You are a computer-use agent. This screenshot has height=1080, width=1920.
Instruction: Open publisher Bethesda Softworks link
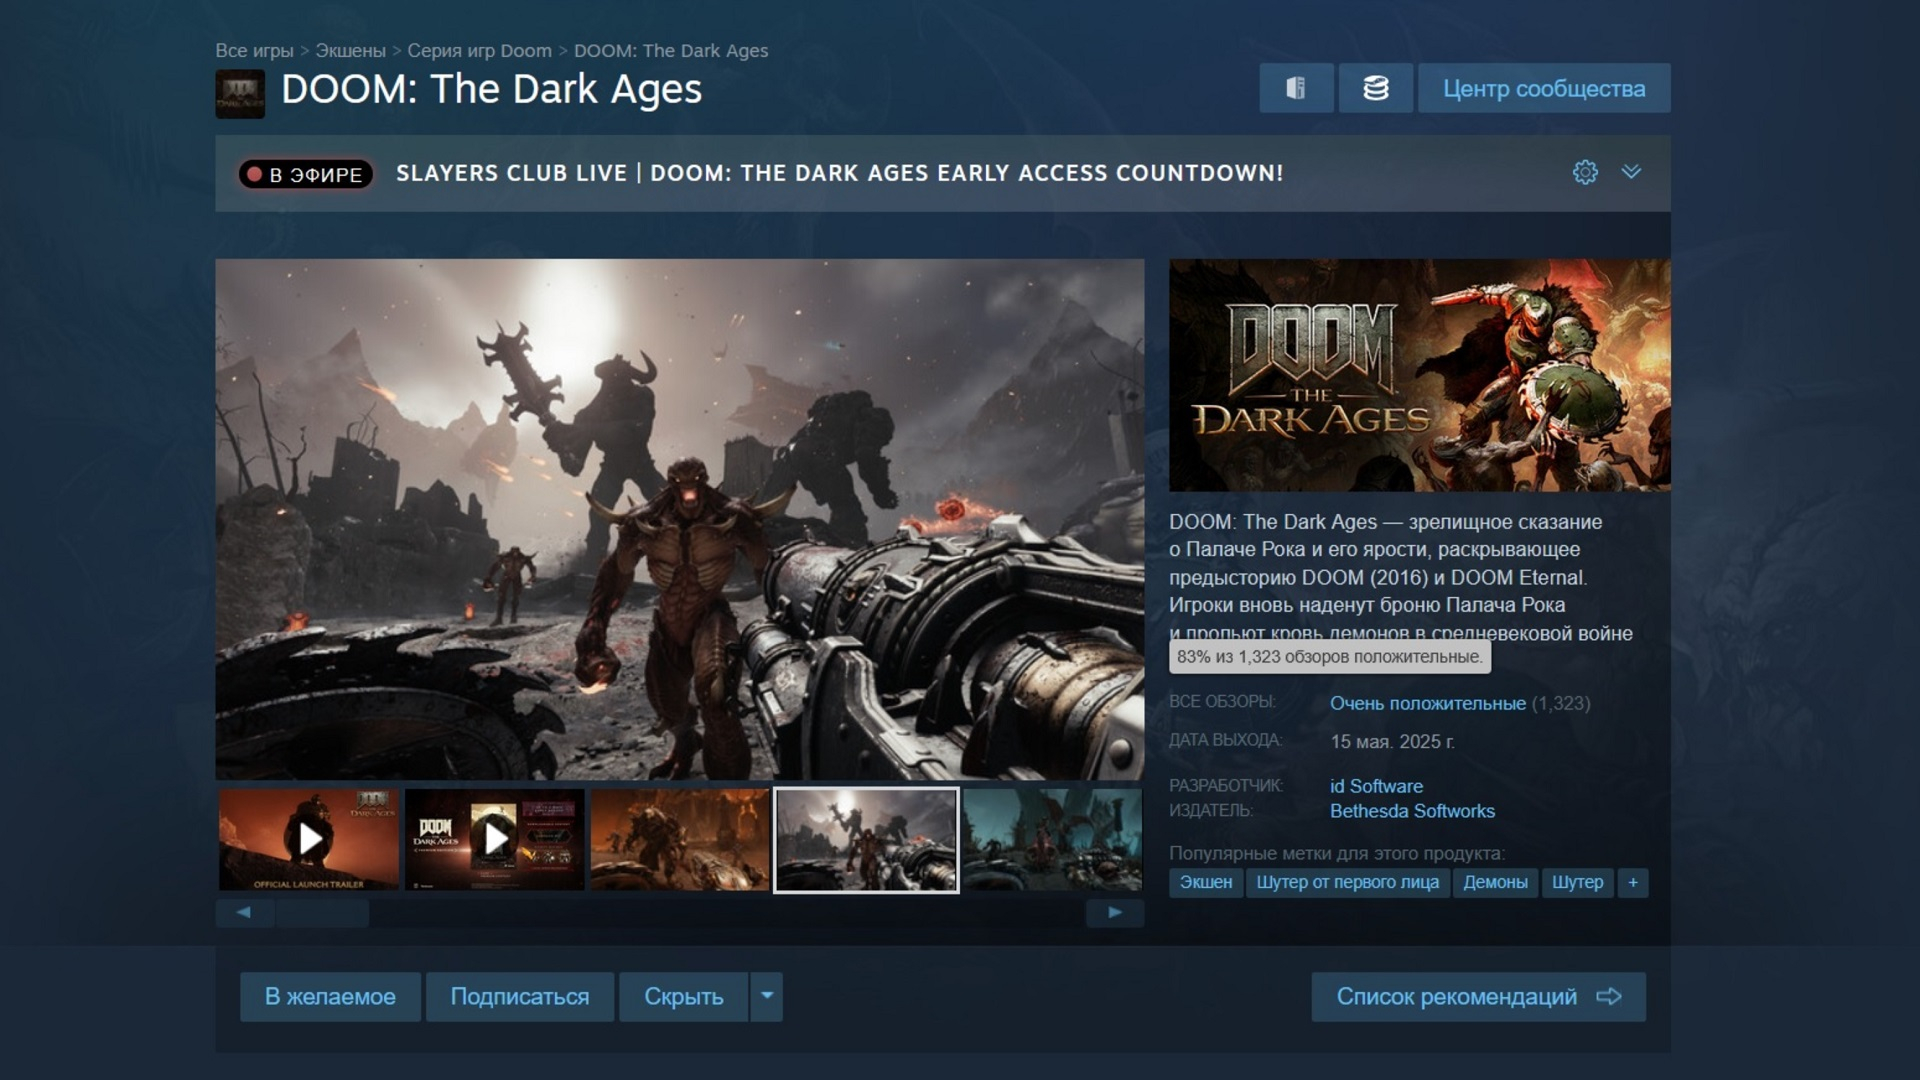pyautogui.click(x=1412, y=811)
